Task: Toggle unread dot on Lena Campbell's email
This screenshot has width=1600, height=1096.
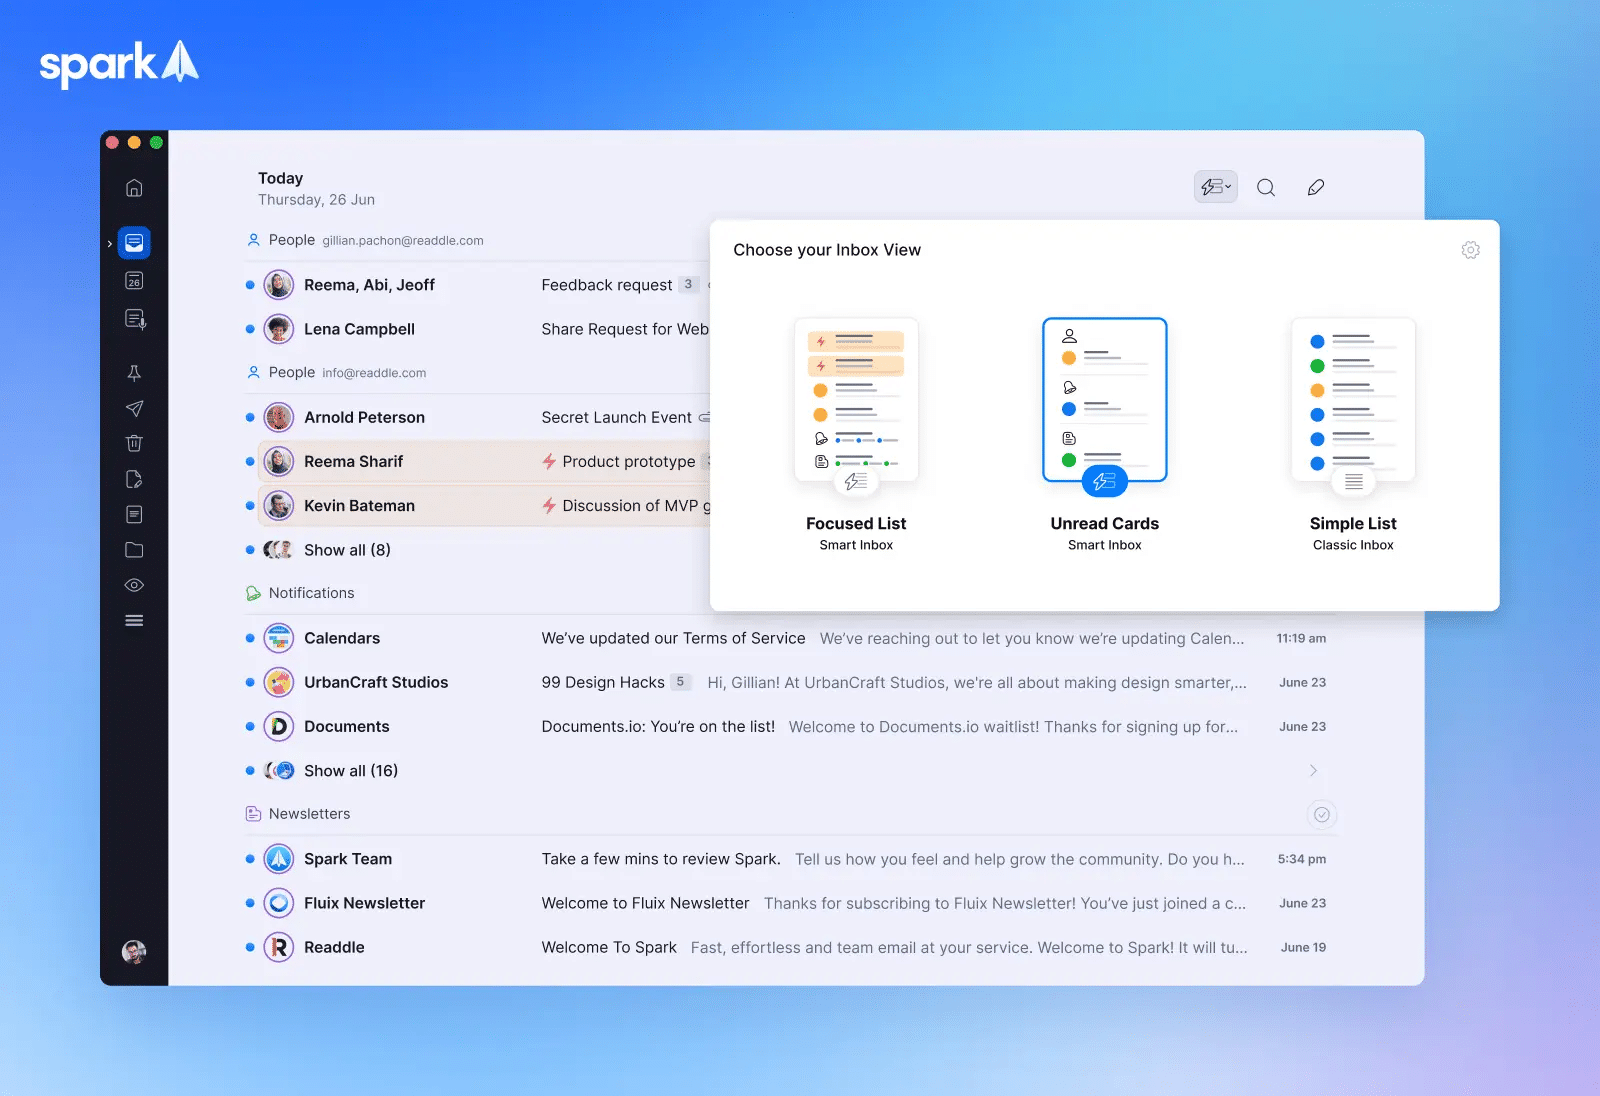Action: pyautogui.click(x=250, y=329)
